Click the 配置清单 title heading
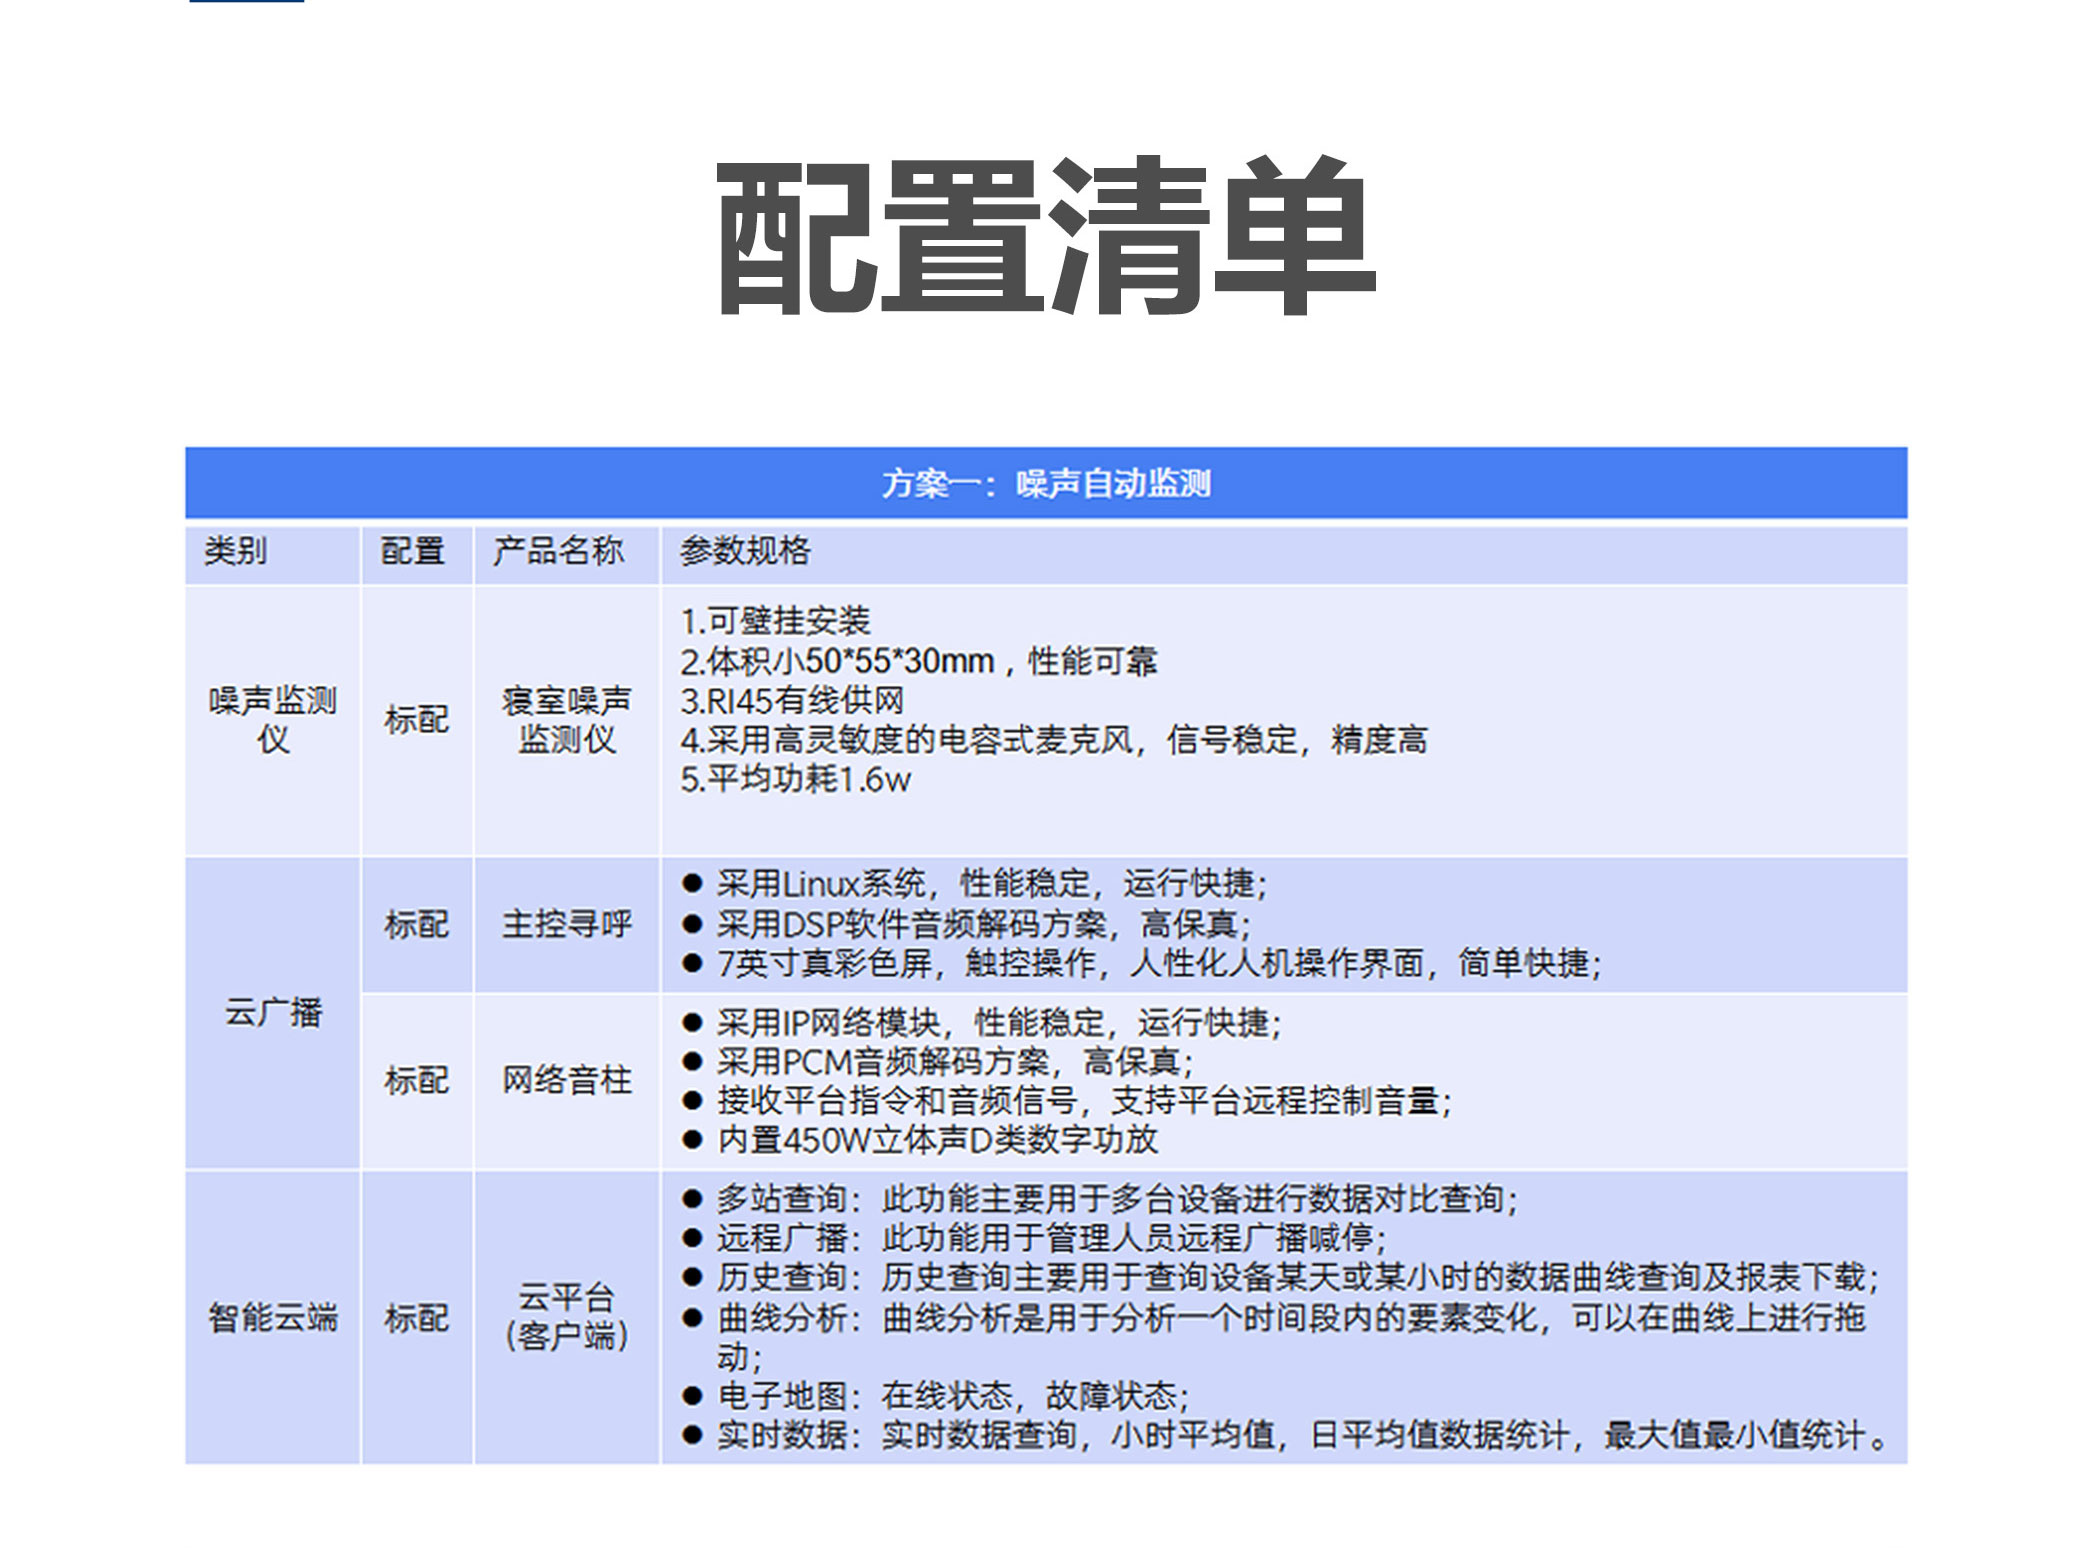This screenshot has height=1548, width=2083. 1046,237
